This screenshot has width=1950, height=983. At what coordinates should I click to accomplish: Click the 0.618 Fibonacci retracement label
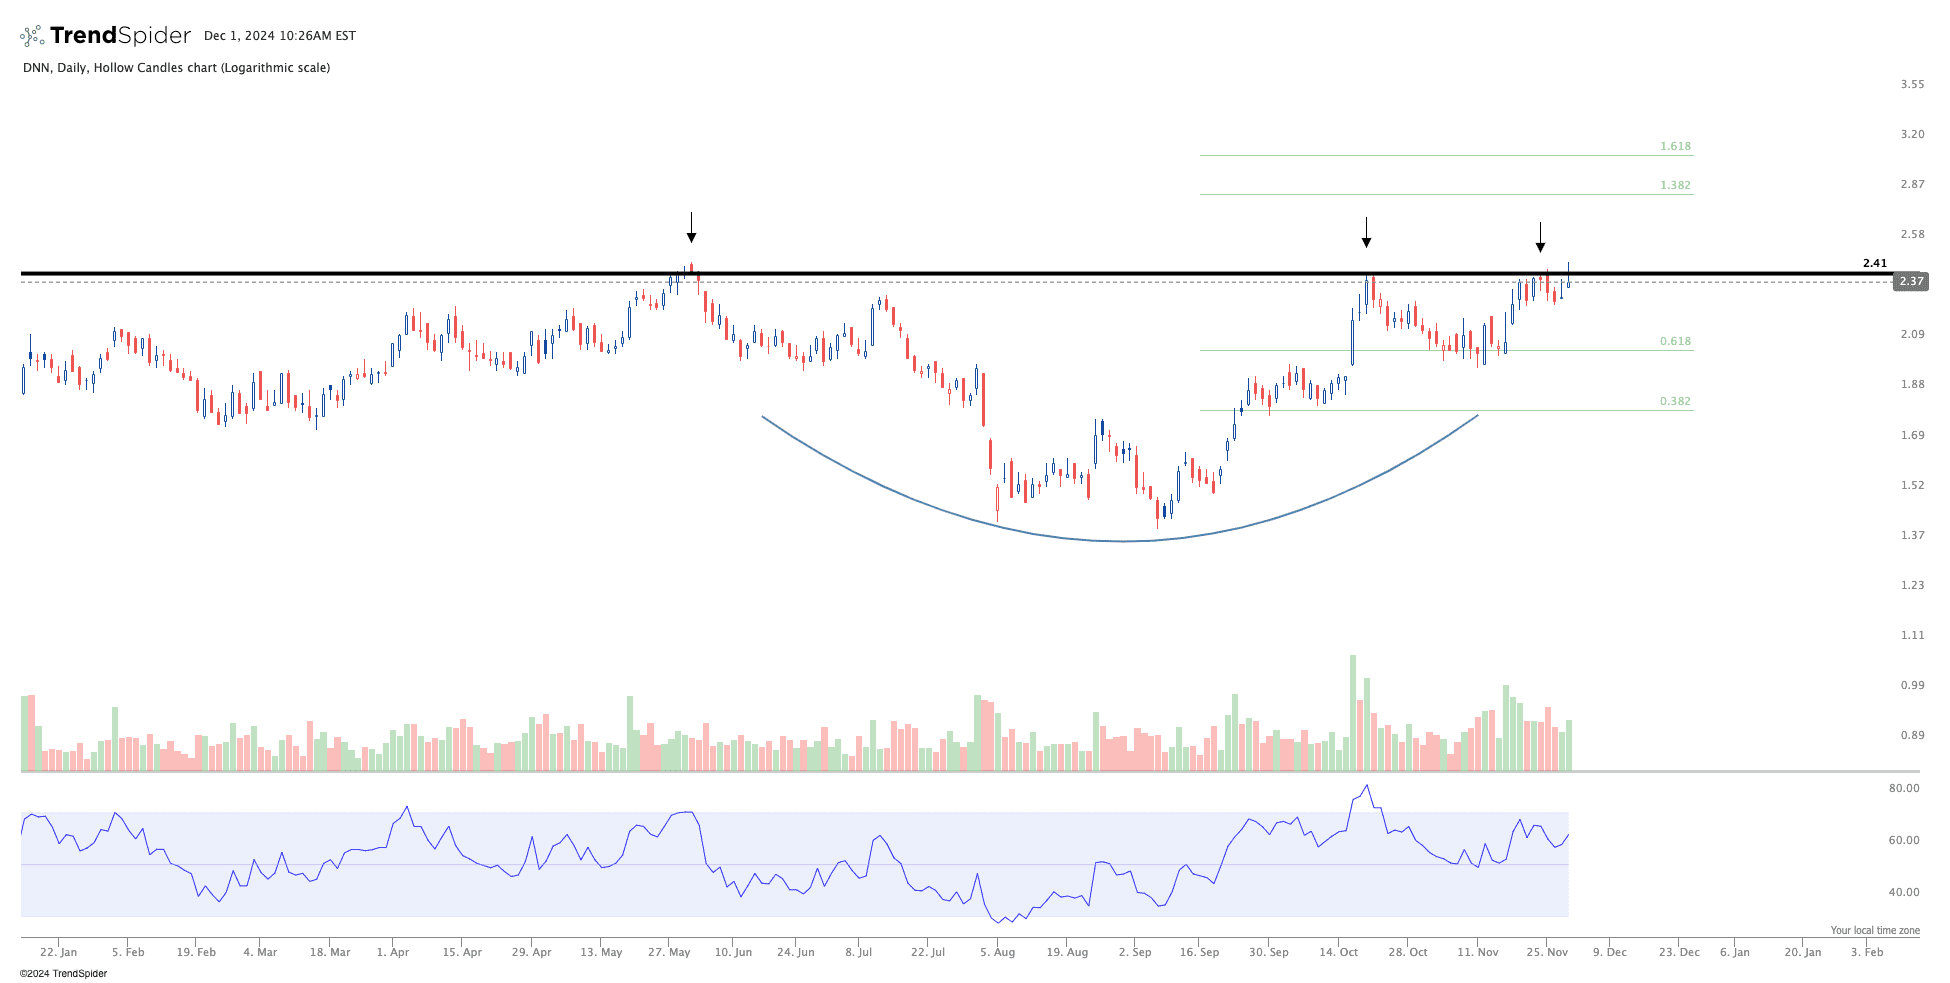[x=1675, y=342]
